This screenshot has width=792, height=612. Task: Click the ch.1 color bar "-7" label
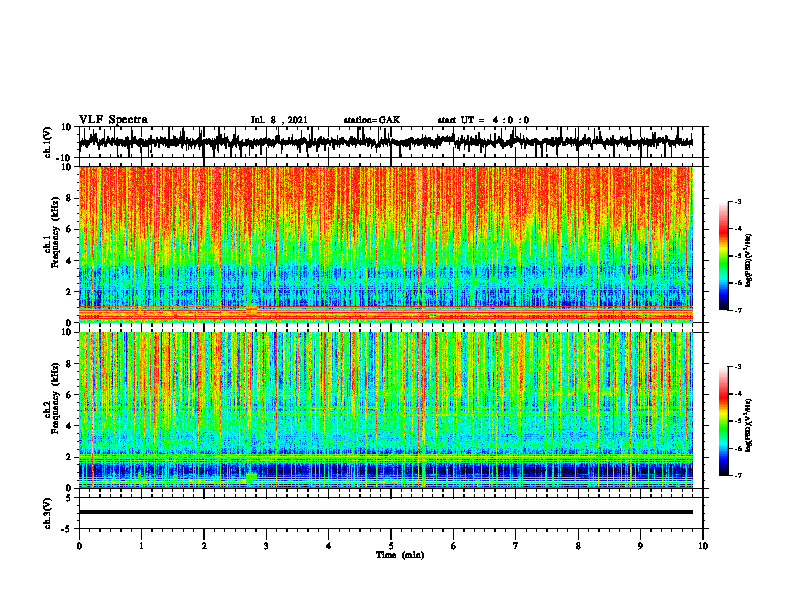(x=738, y=310)
